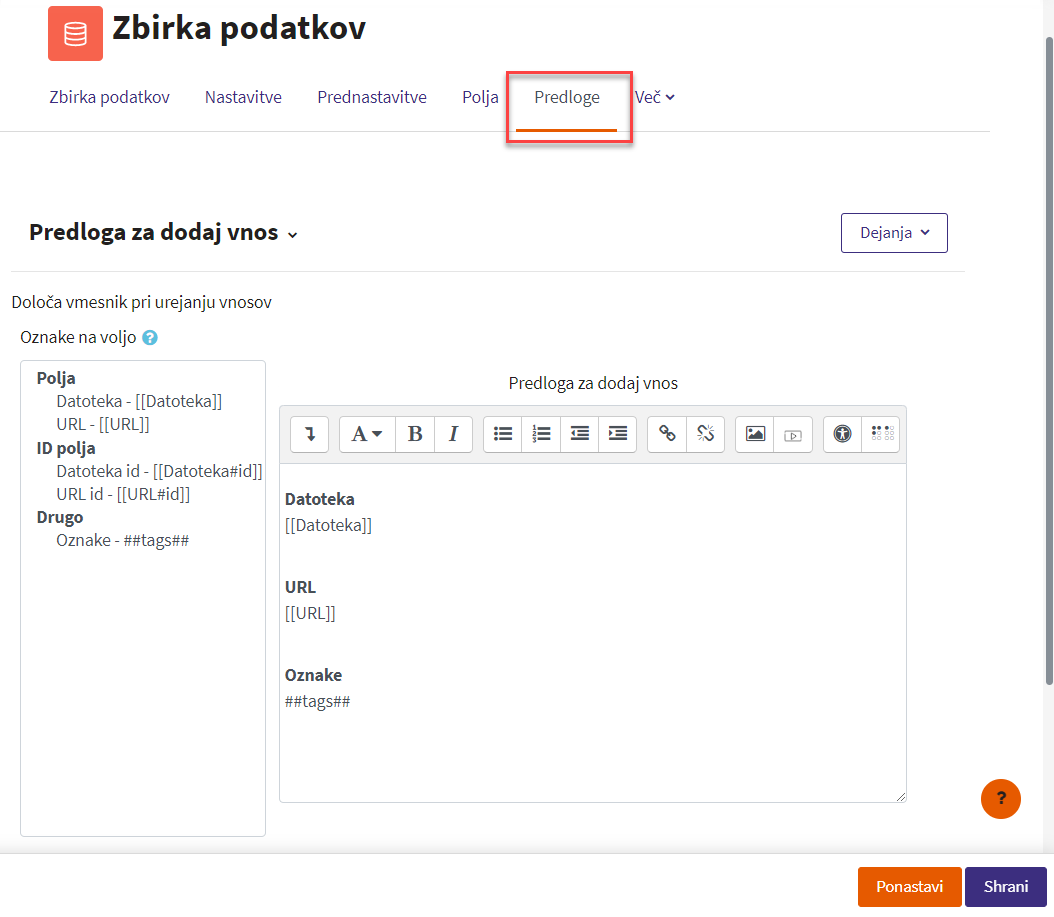Open the screenreader helper icon
The height and width of the screenshot is (917, 1054).
point(882,434)
